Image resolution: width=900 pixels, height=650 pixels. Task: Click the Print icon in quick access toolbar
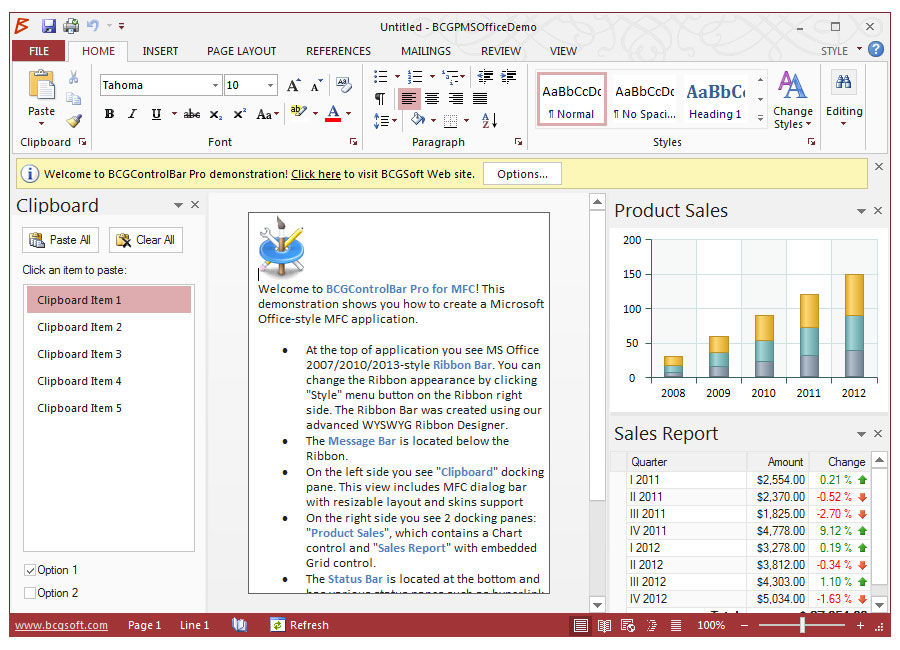coord(71,26)
